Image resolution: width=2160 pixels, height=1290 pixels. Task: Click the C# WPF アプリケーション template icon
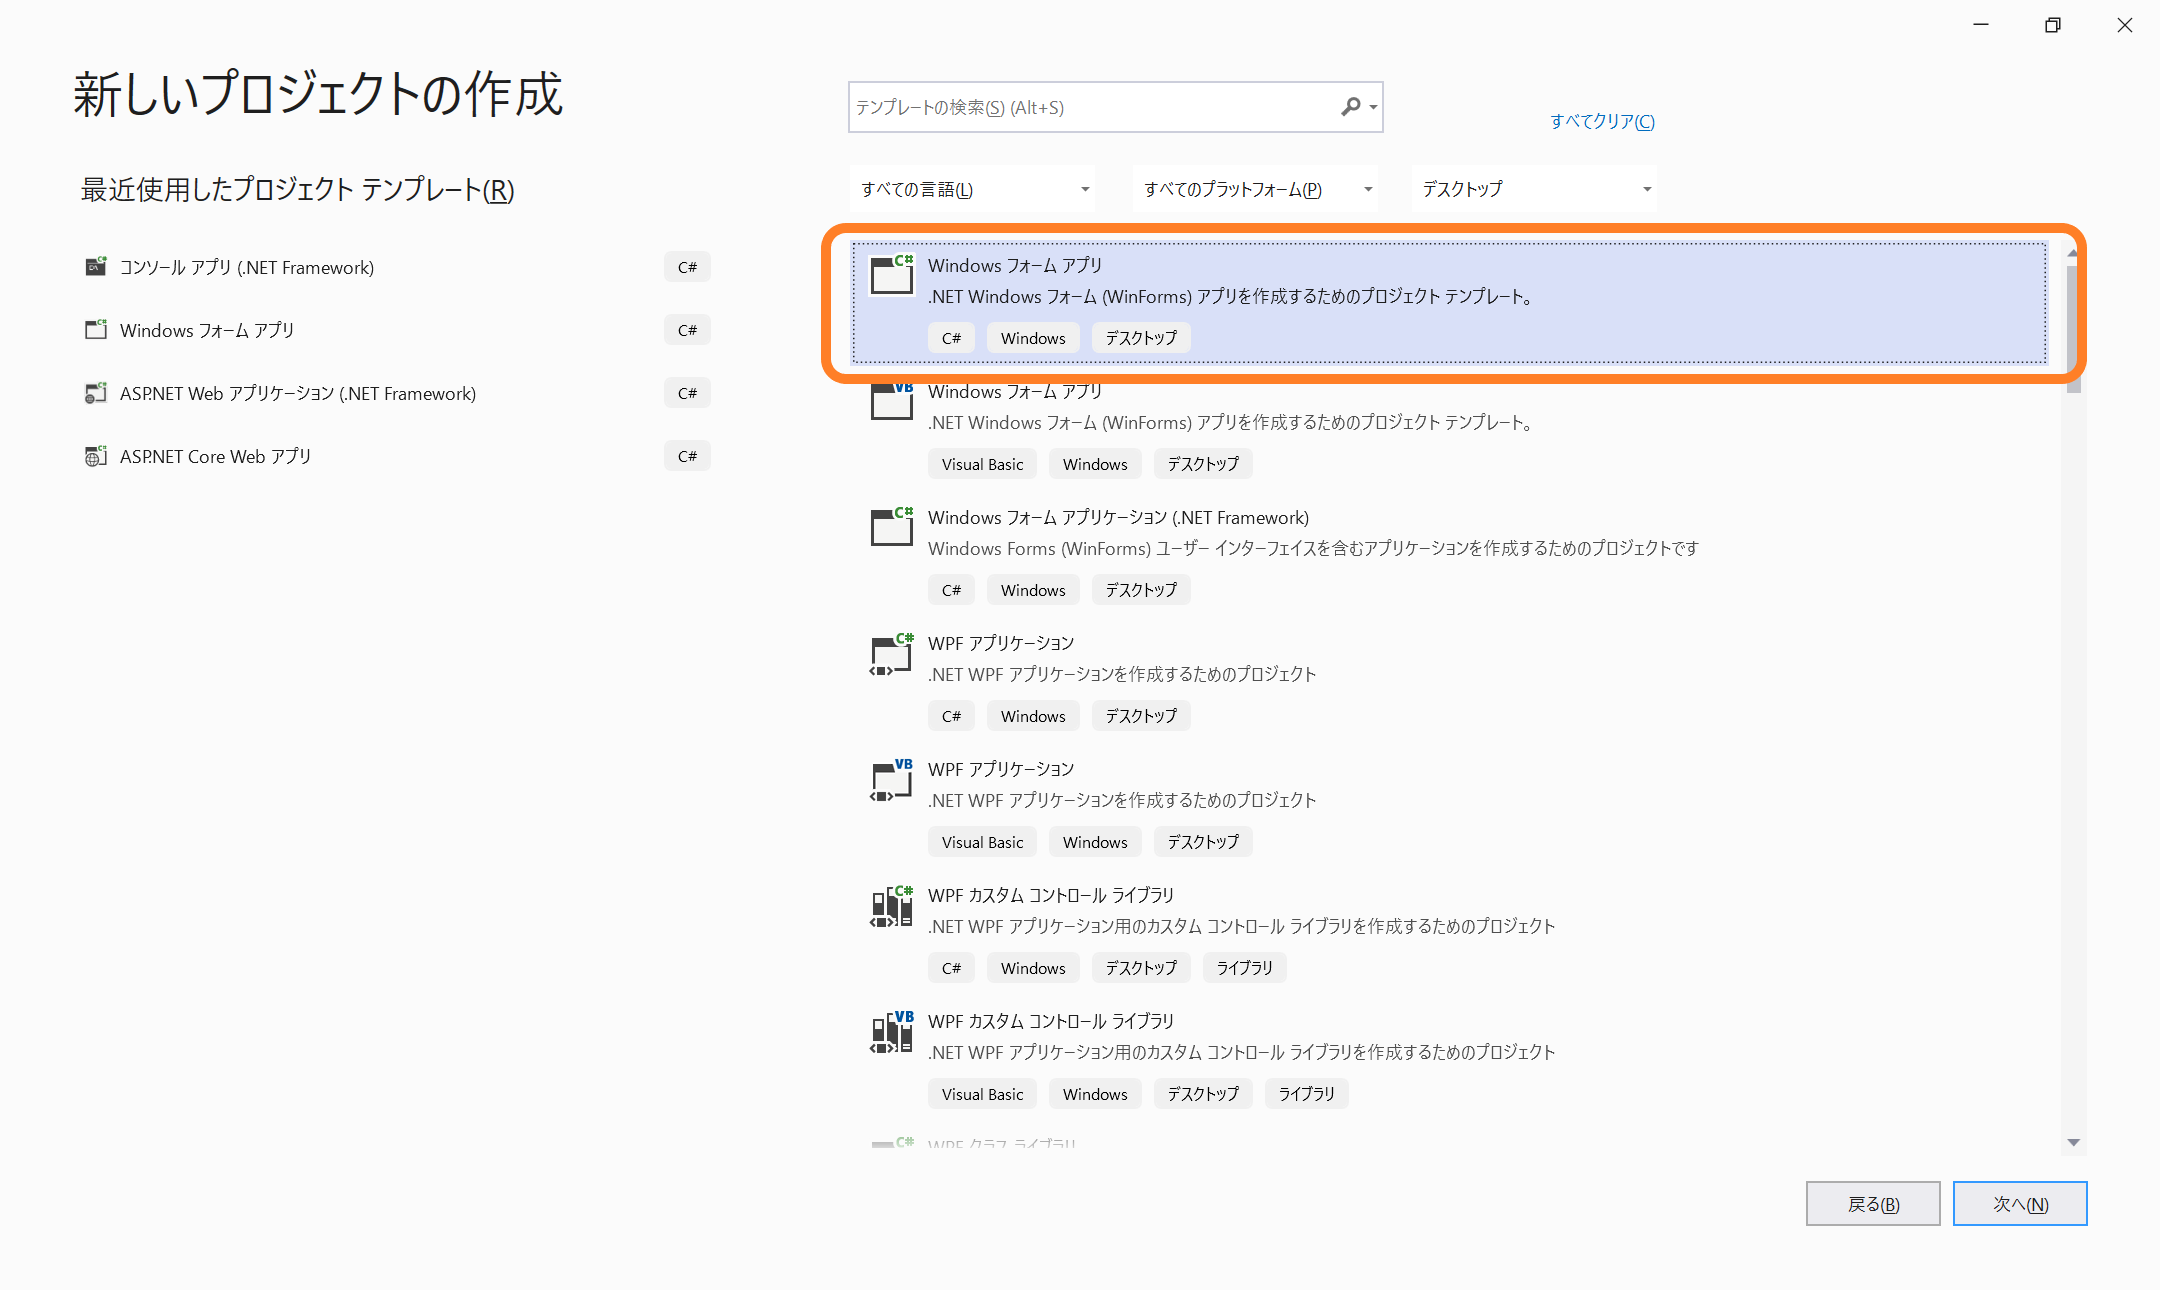tap(892, 654)
